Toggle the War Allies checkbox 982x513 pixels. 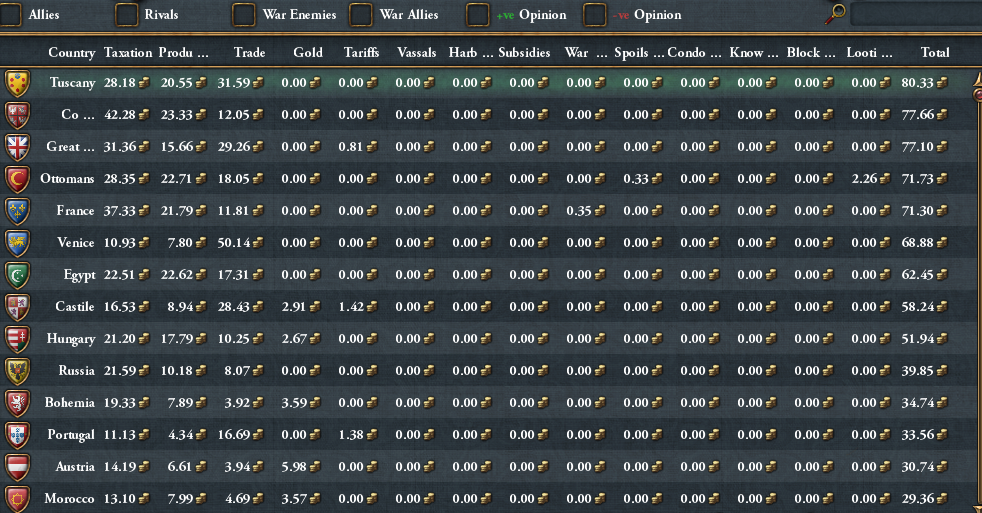tap(361, 15)
